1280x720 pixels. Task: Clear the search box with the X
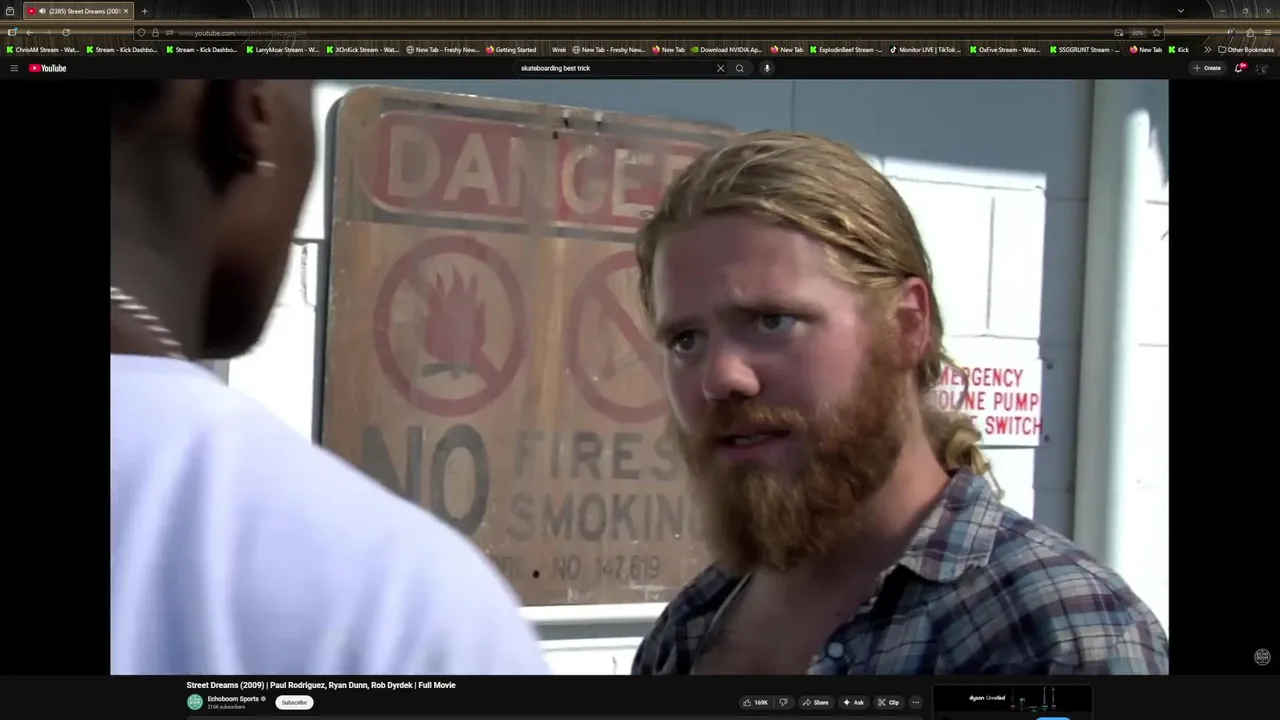click(x=720, y=68)
